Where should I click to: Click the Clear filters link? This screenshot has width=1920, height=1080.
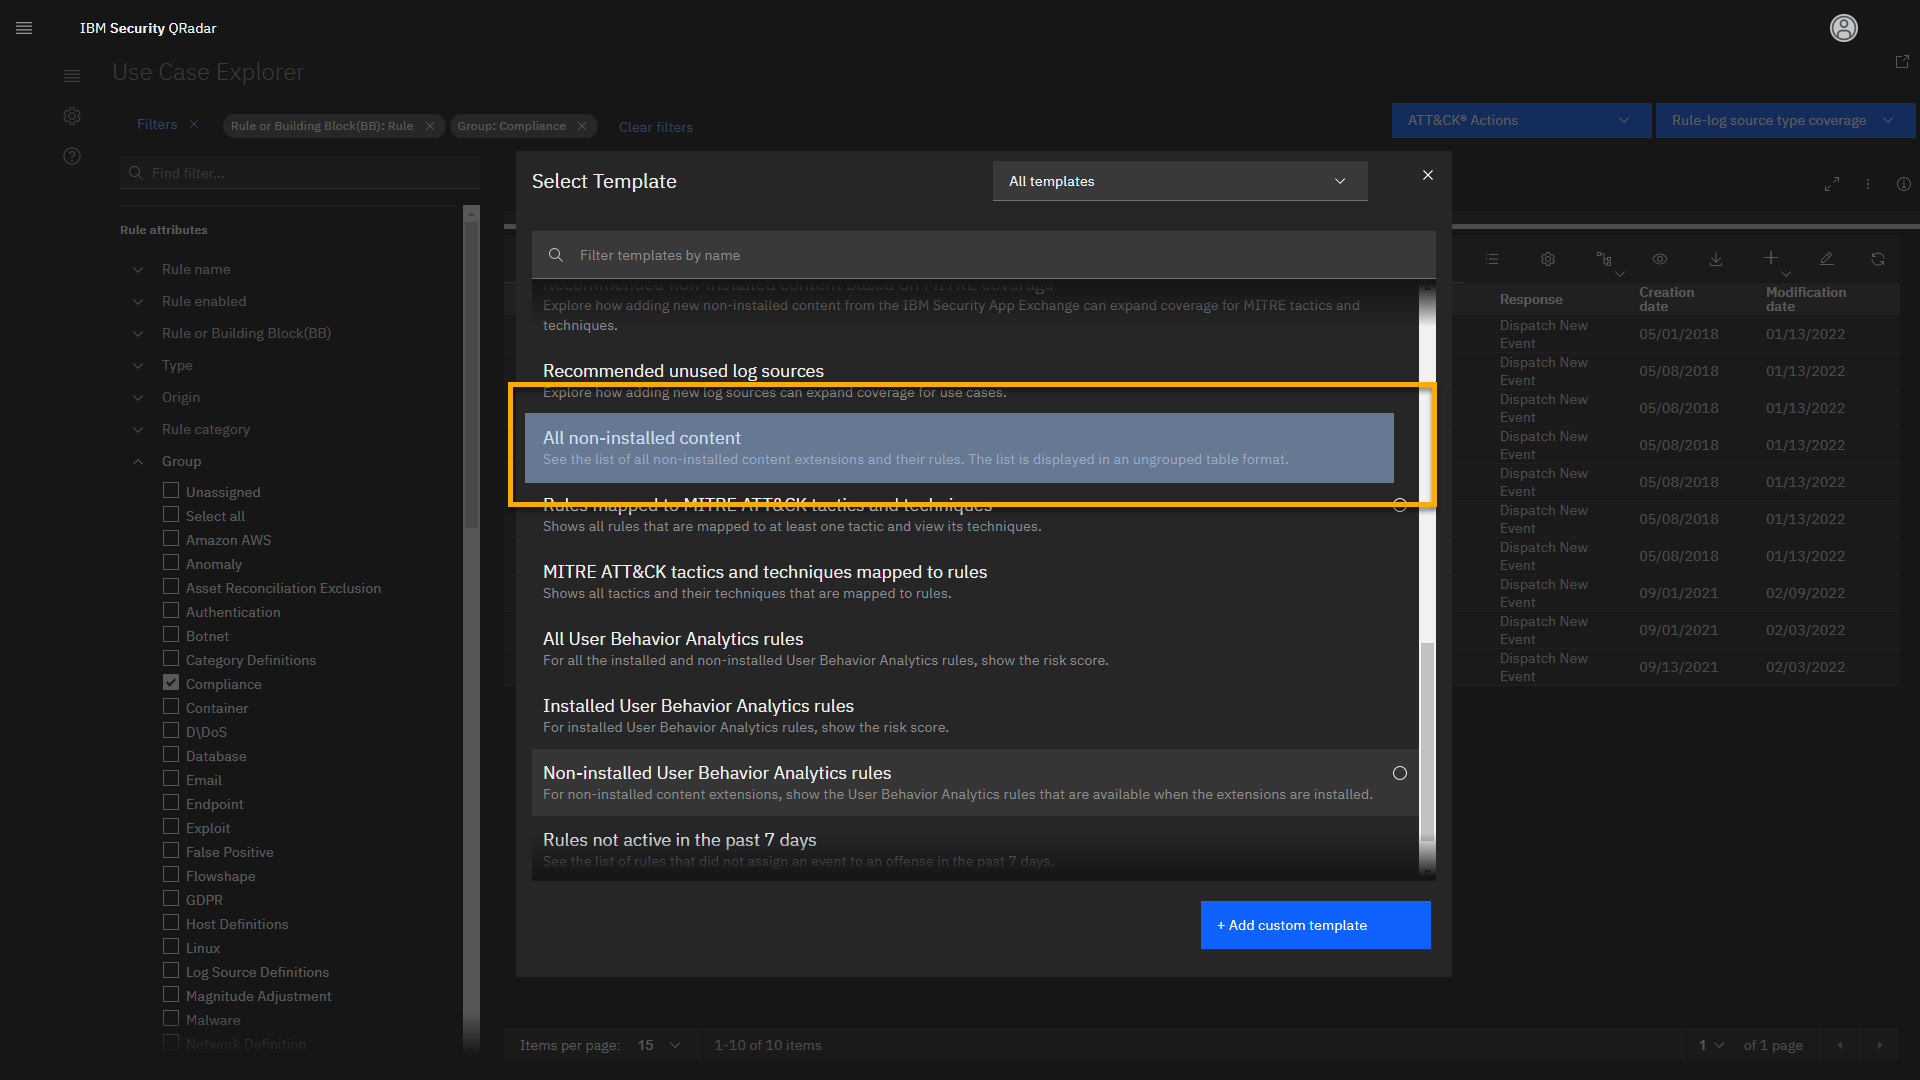pos(655,127)
